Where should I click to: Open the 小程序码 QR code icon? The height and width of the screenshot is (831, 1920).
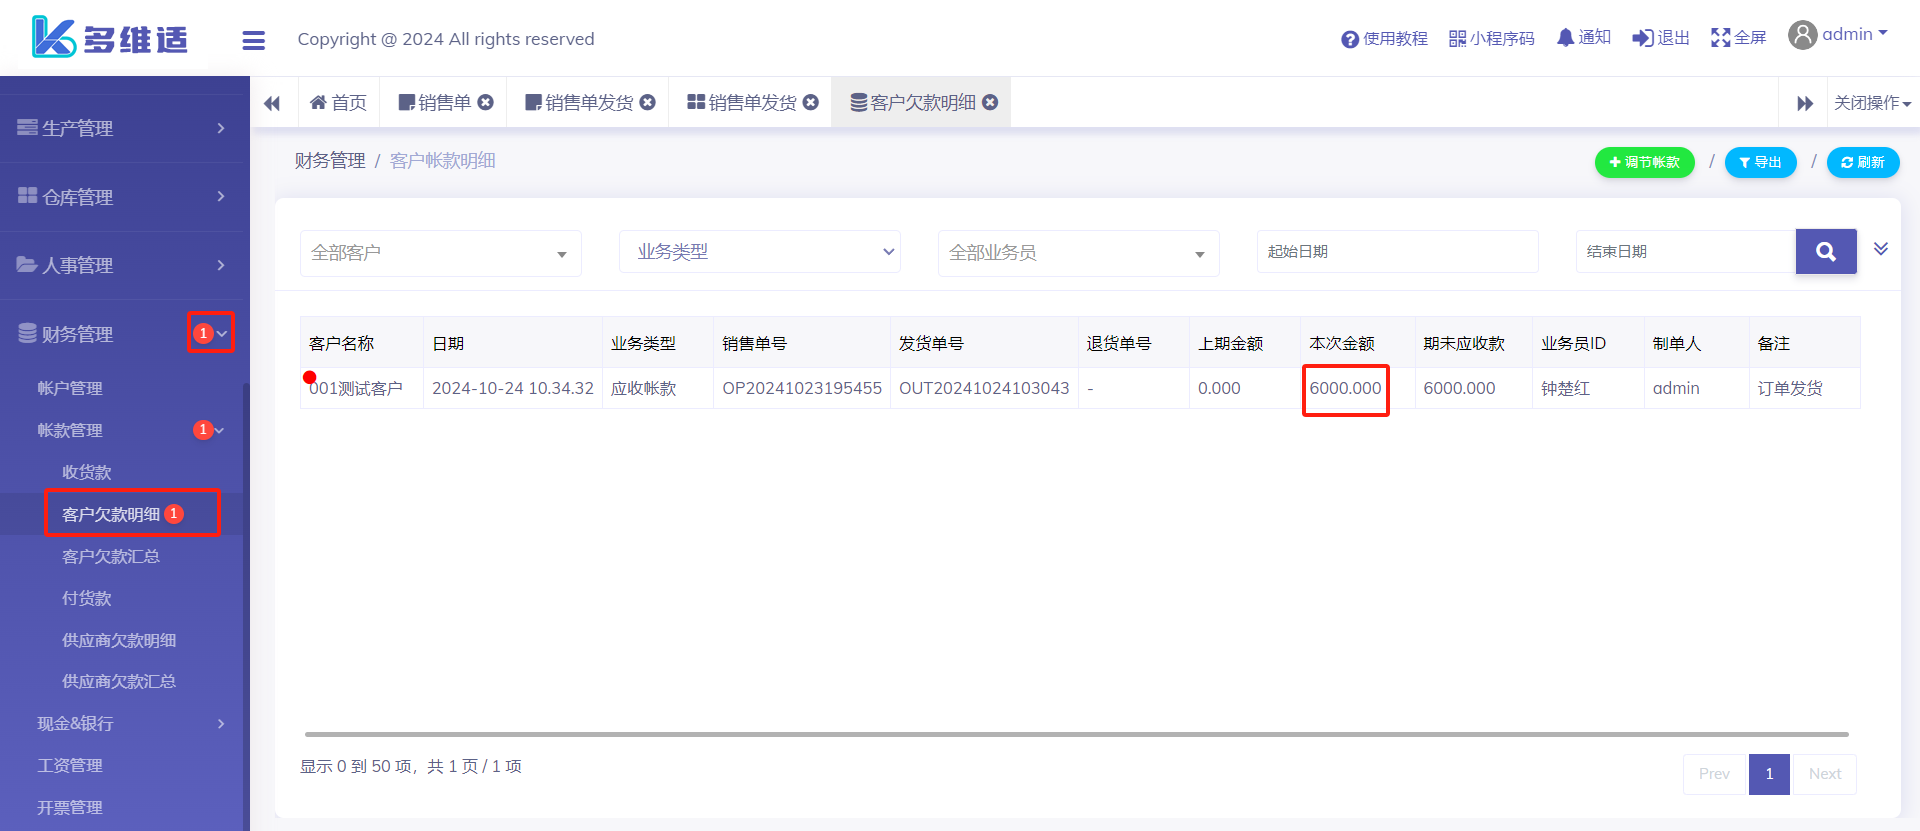[x=1457, y=39]
